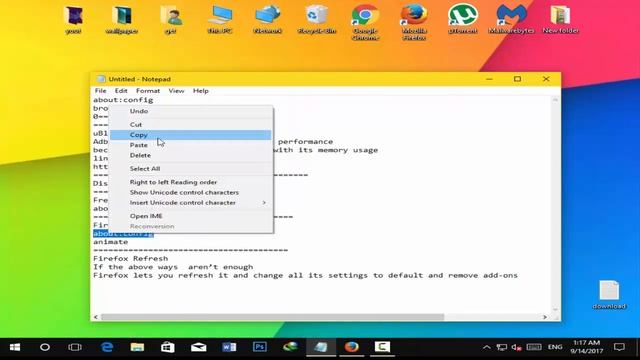Select the uTorrent desktop shortcut
640x360 pixels.
(x=462, y=20)
